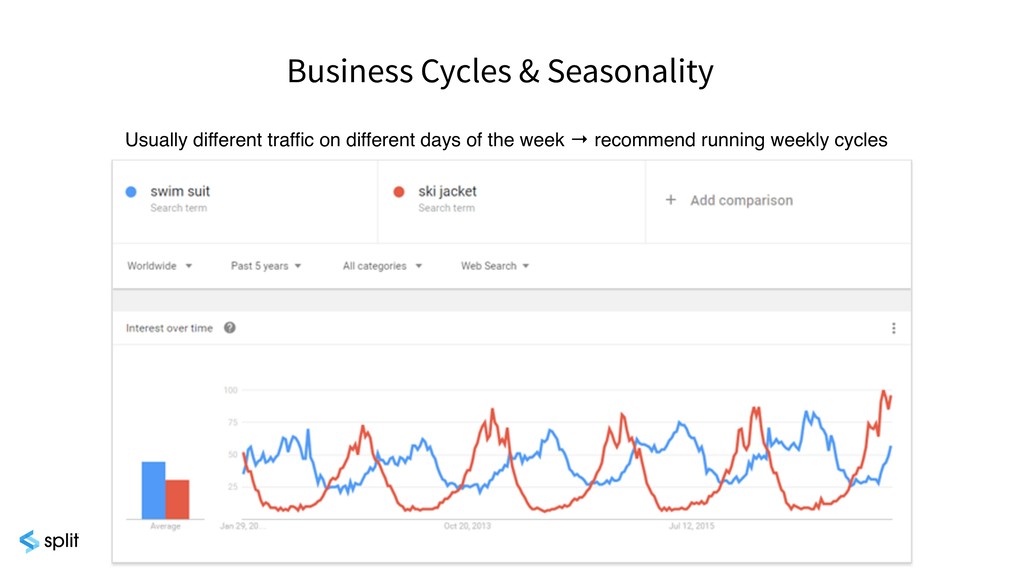
Task: Click the Jul 12, 2015 axis date label
Action: [x=691, y=526]
